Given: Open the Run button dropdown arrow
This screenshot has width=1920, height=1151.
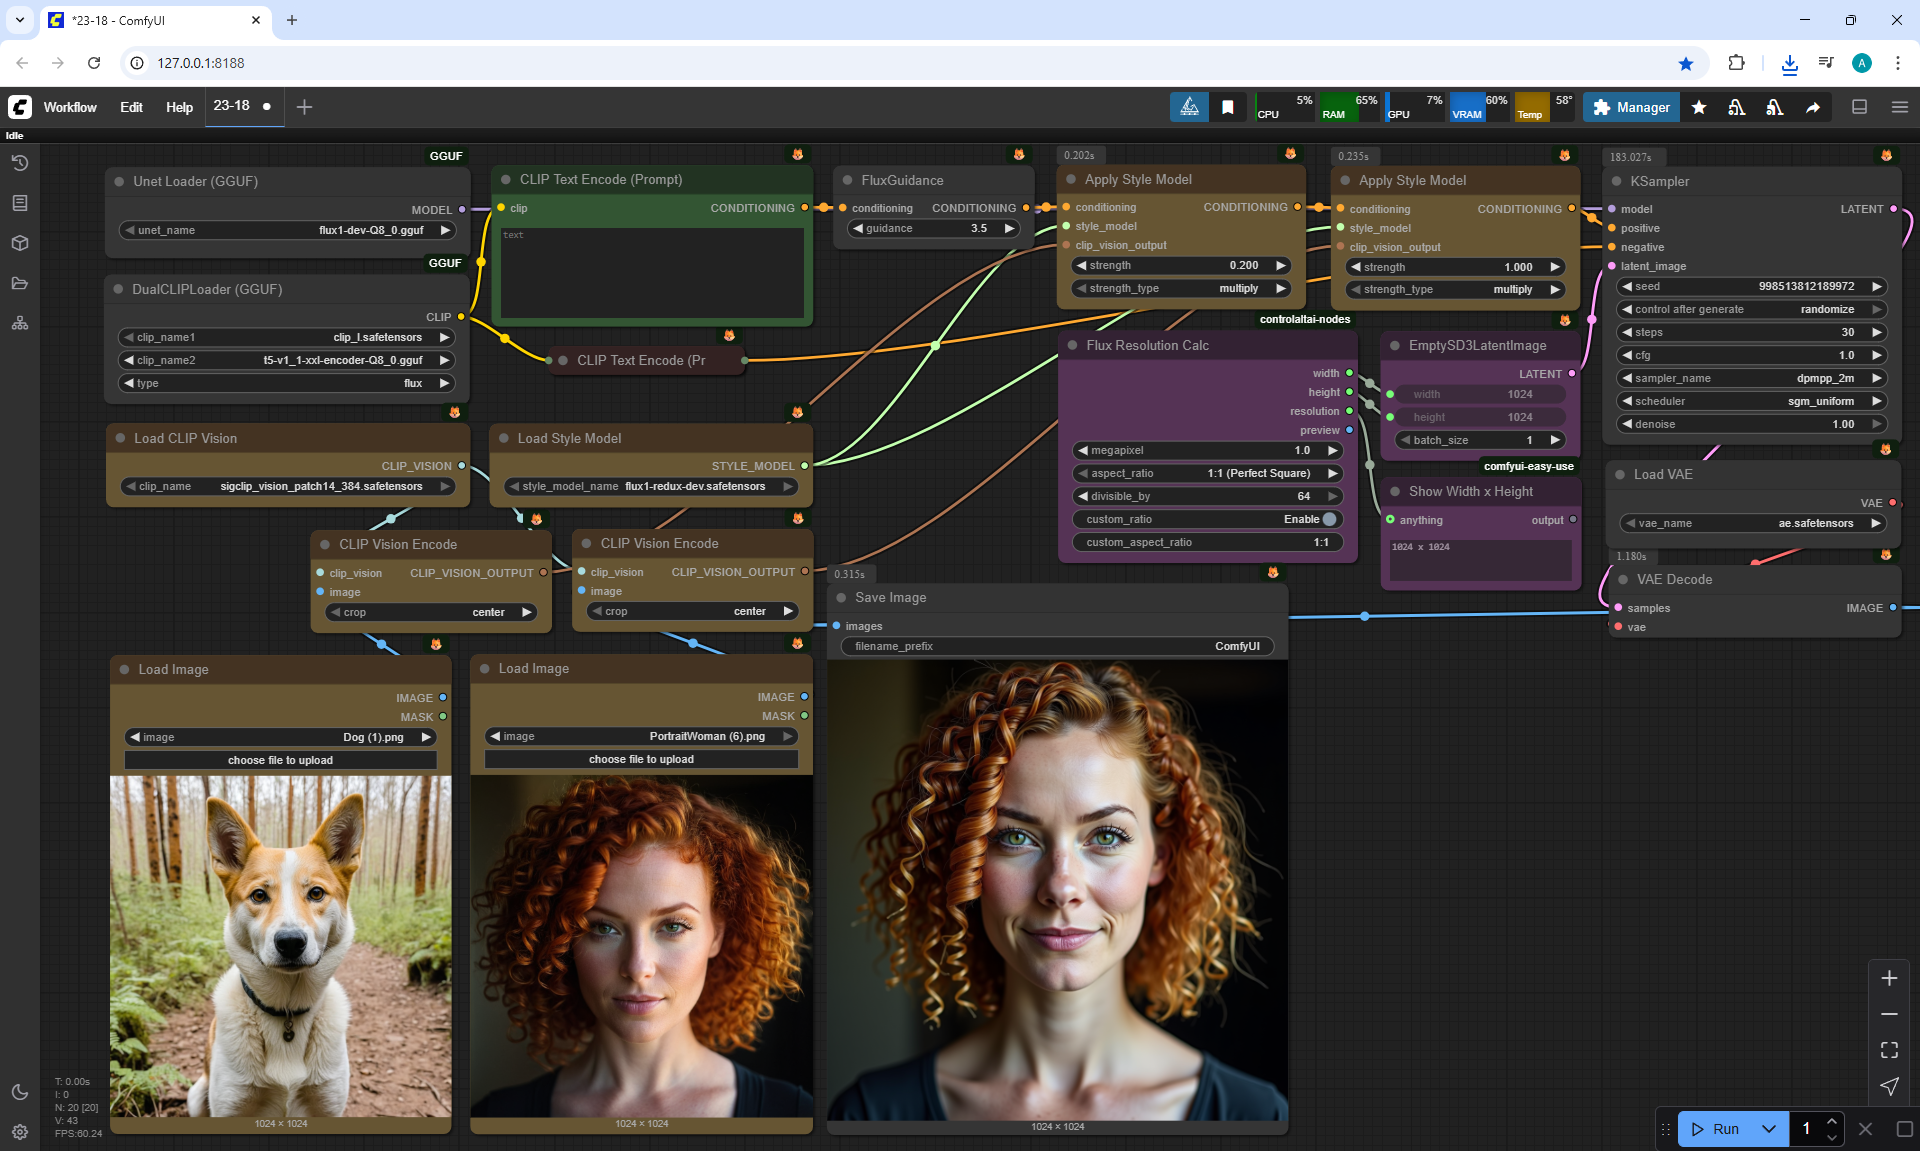Looking at the screenshot, I should point(1768,1129).
